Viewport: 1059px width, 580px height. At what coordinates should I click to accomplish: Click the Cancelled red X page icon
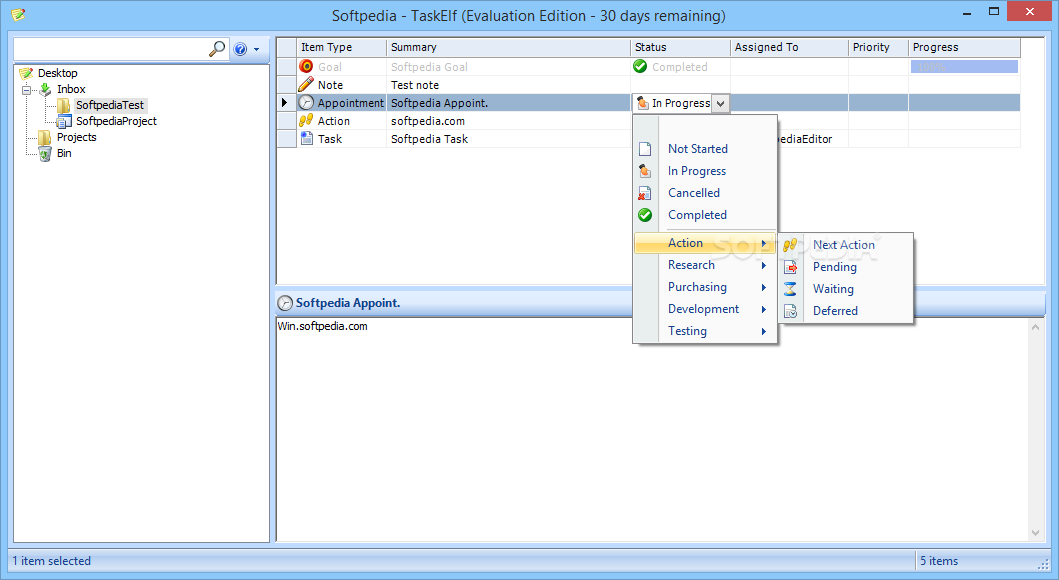(645, 194)
